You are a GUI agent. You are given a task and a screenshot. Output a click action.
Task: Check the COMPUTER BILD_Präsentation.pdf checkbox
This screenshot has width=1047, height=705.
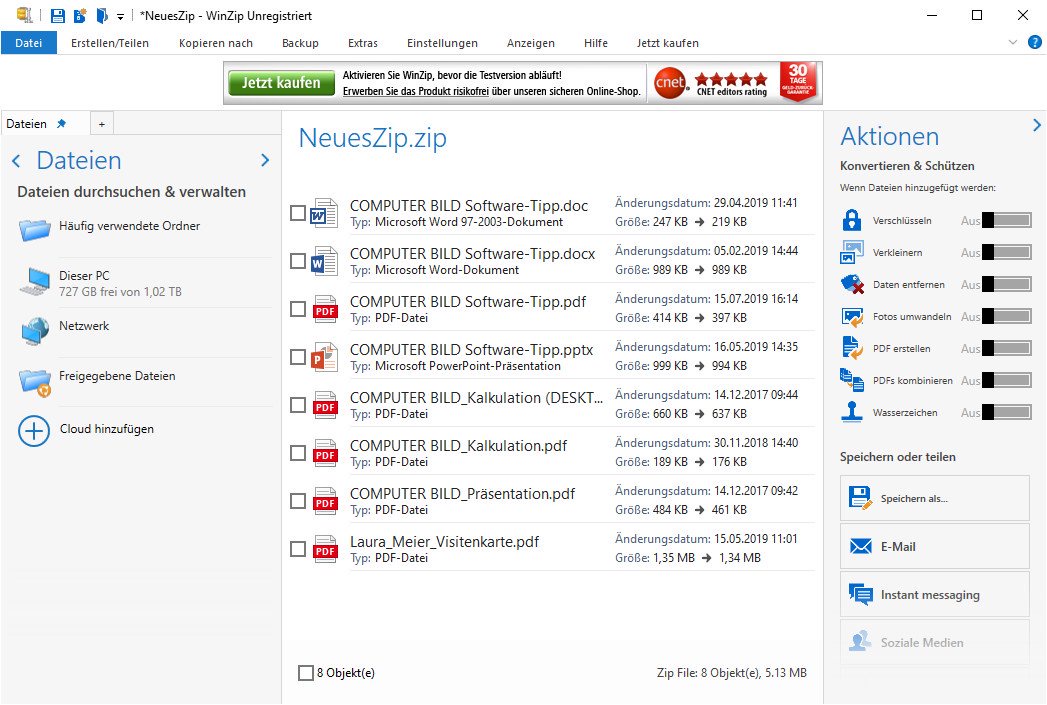point(298,501)
